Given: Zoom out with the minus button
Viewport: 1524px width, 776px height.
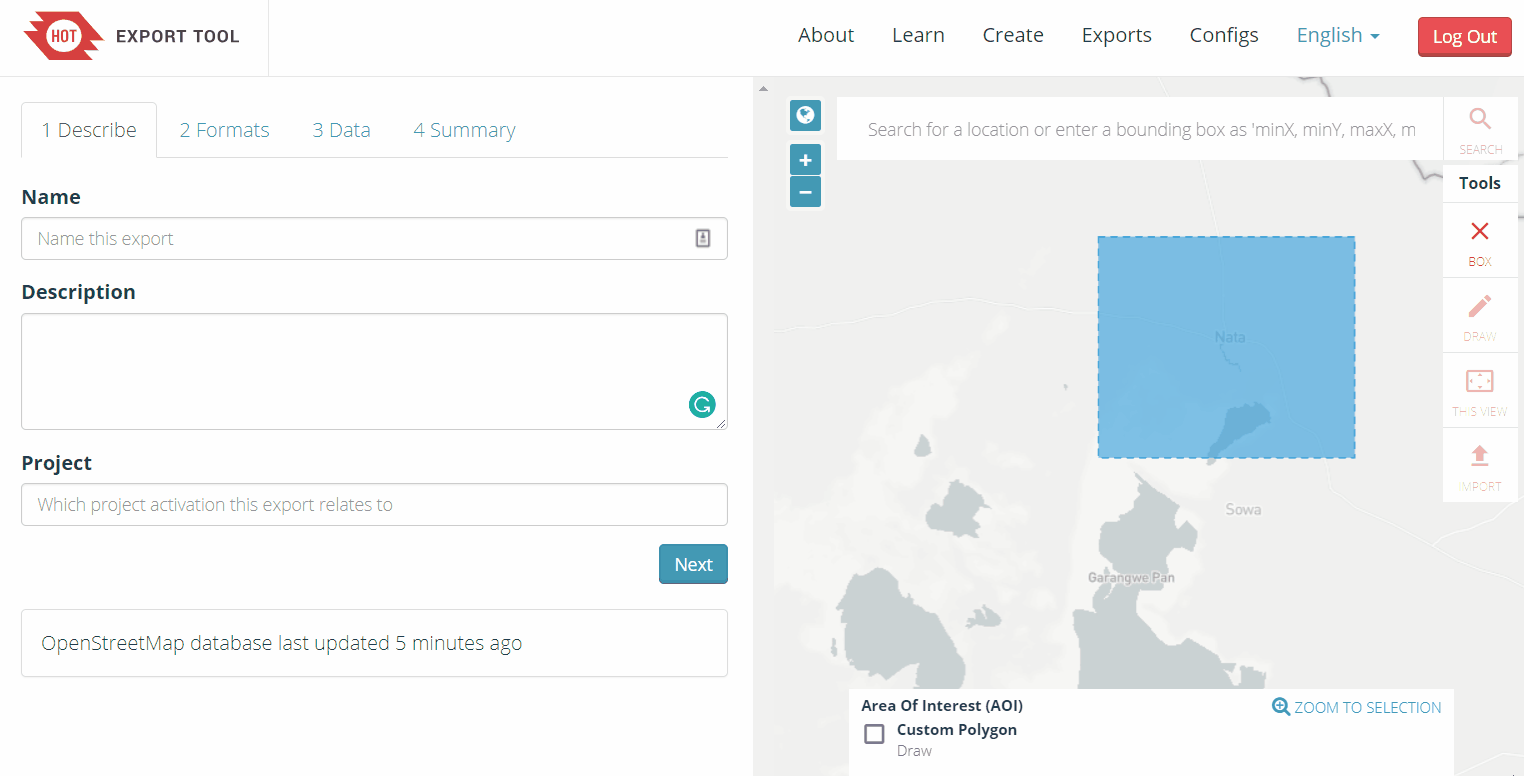Looking at the screenshot, I should (x=805, y=191).
